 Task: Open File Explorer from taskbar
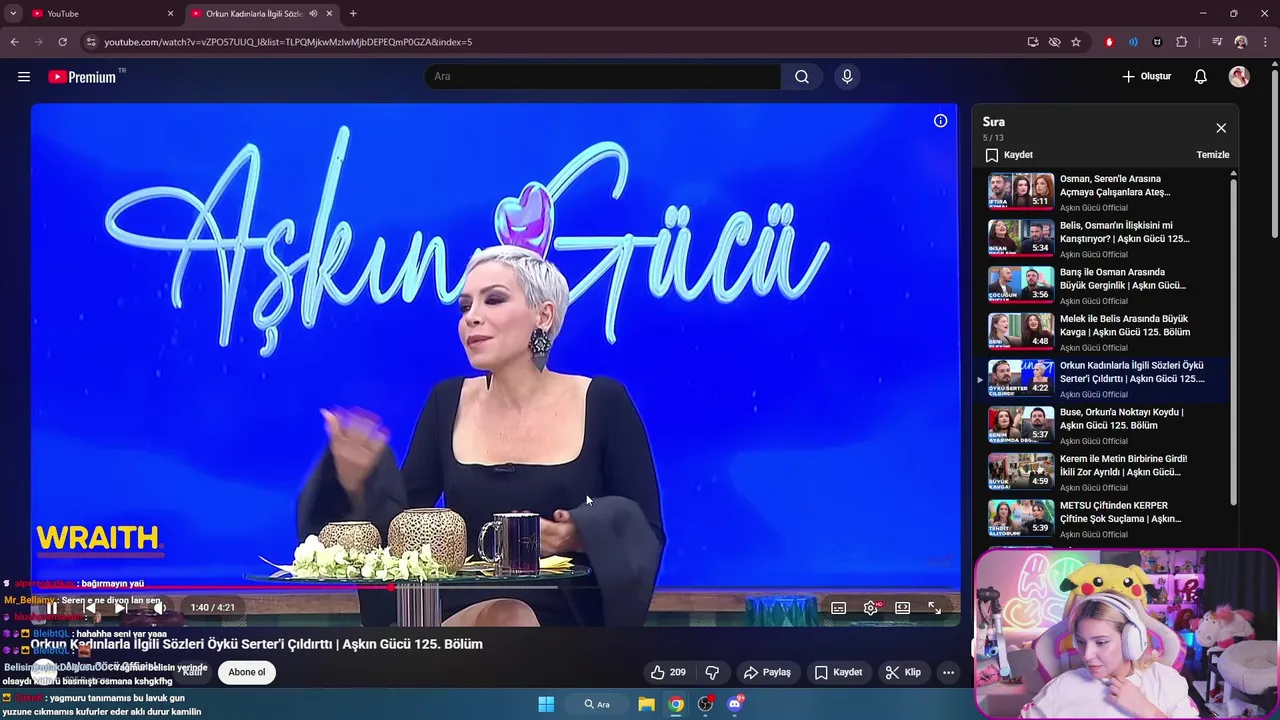pos(646,704)
